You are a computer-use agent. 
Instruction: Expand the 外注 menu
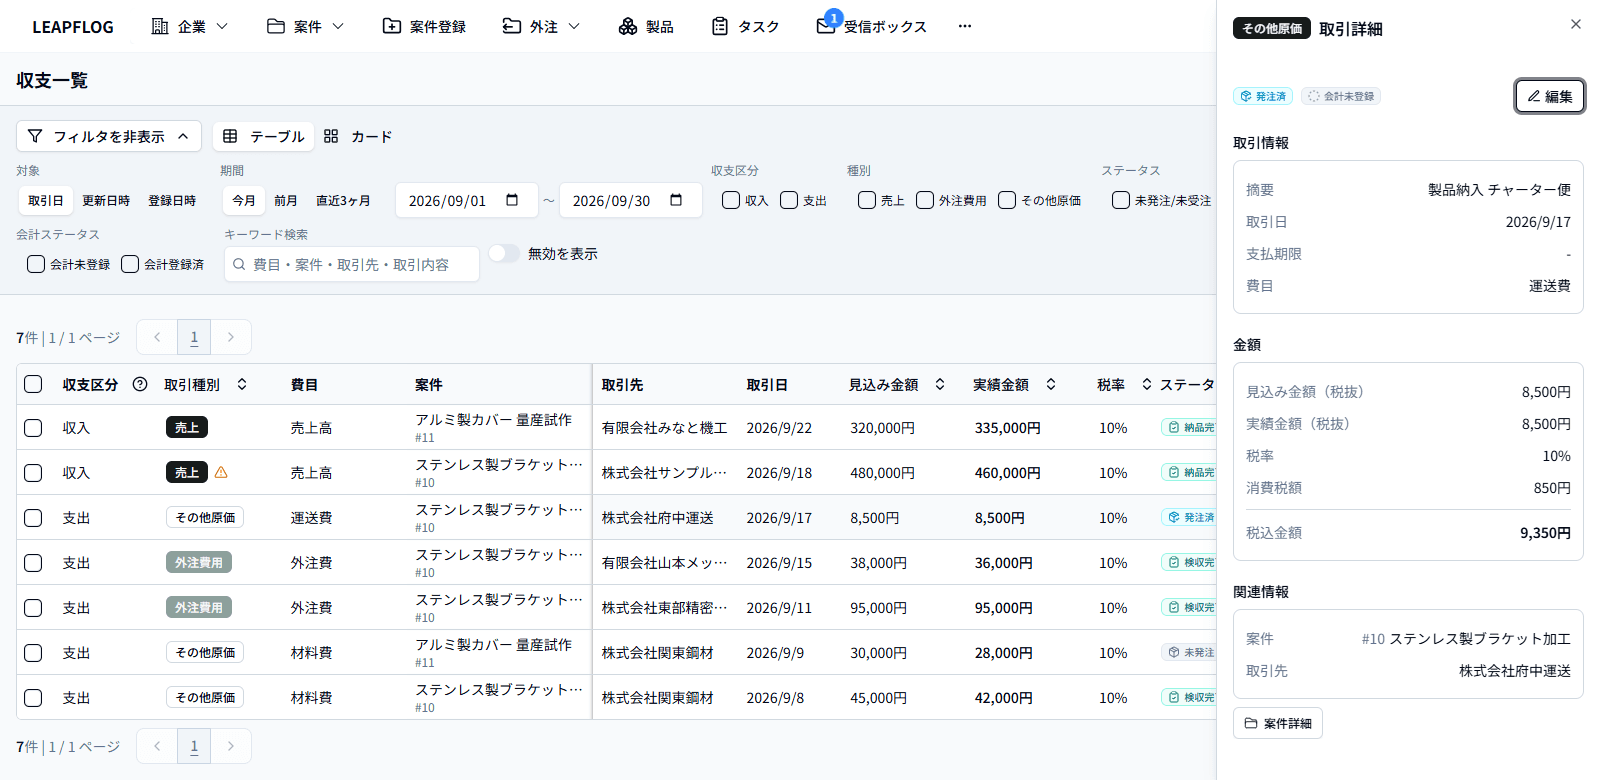[x=541, y=26]
